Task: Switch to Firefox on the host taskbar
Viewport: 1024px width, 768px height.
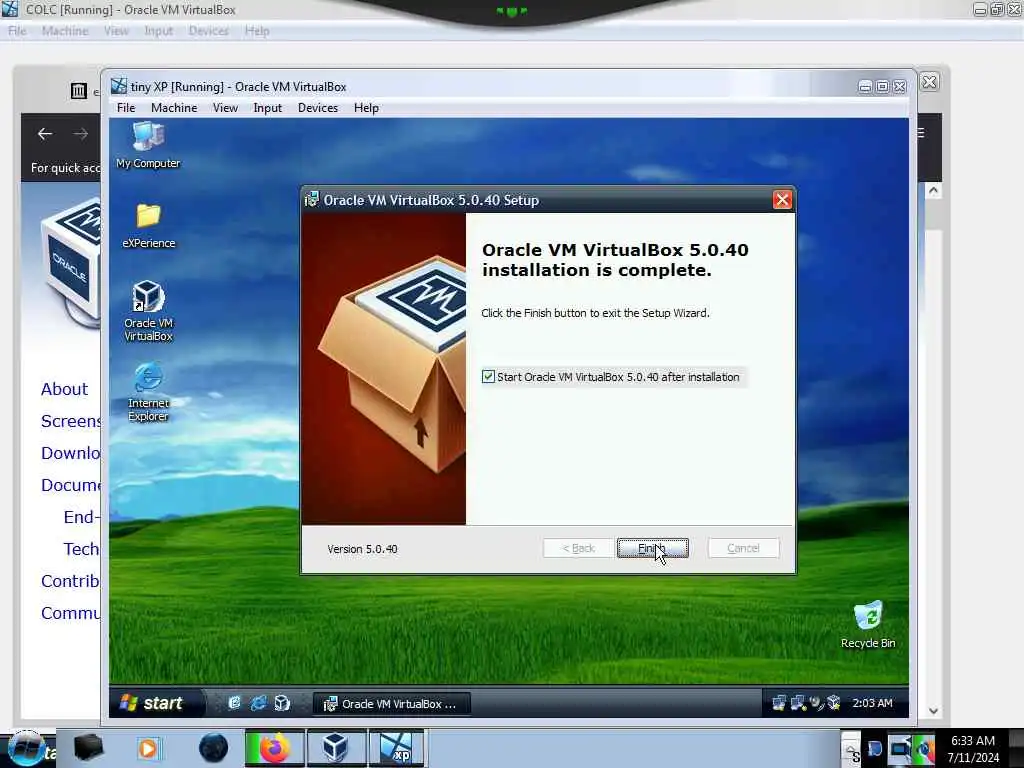Action: [x=274, y=748]
